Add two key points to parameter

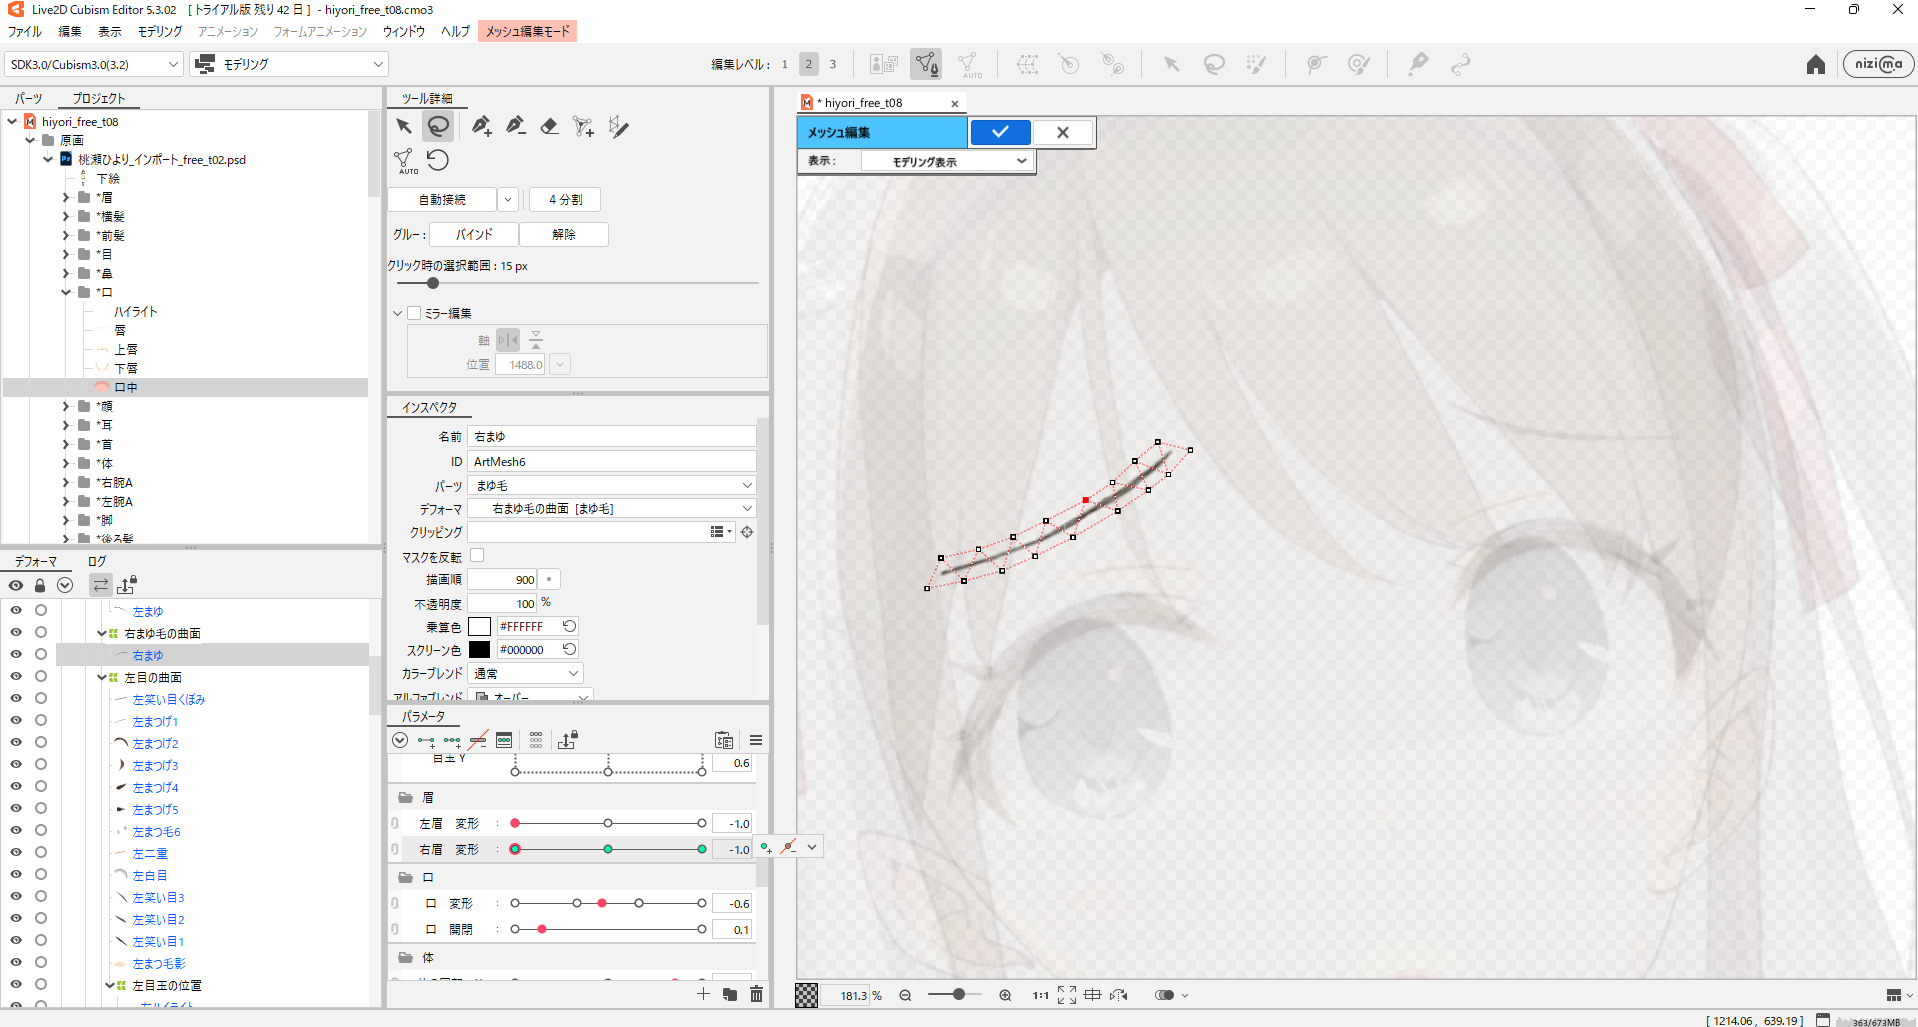click(426, 741)
